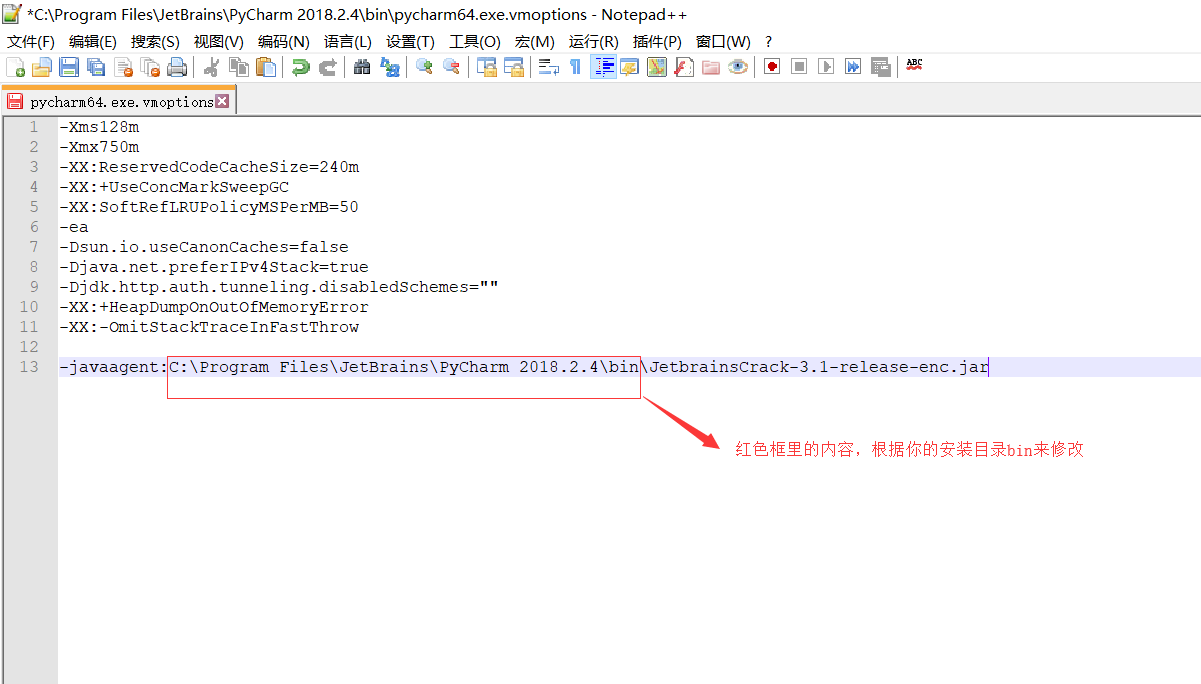Click the "-XX:ReservedCodeCacheSize=240m" line
Screen dimensions: 1201x684
pyautogui.click(x=209, y=167)
